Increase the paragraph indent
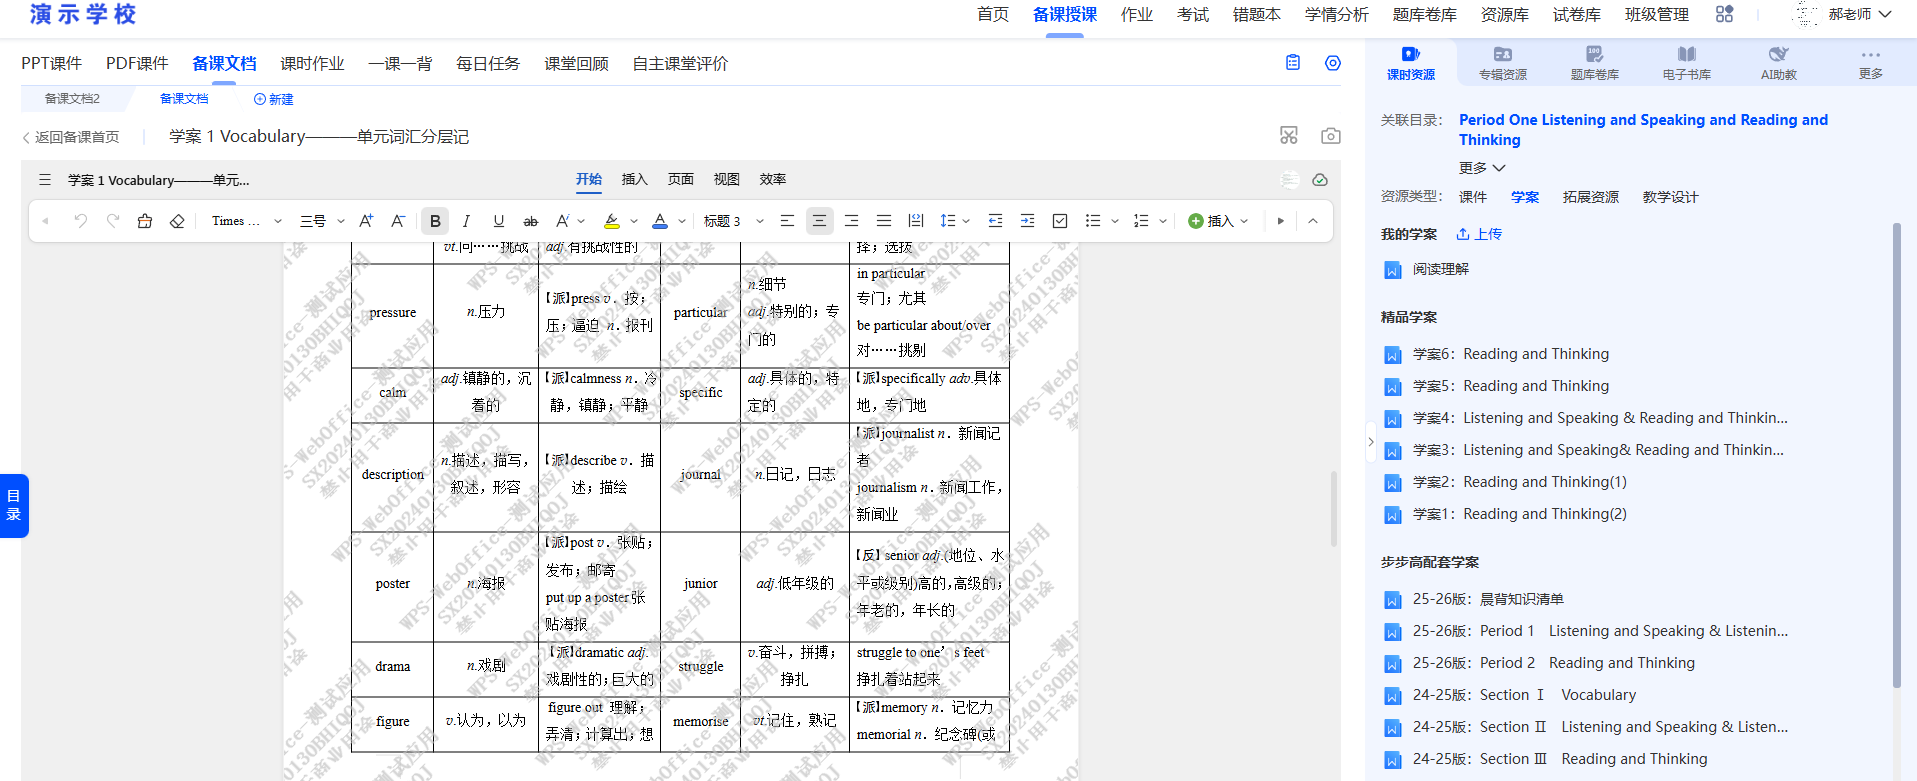 pyautogui.click(x=1027, y=221)
